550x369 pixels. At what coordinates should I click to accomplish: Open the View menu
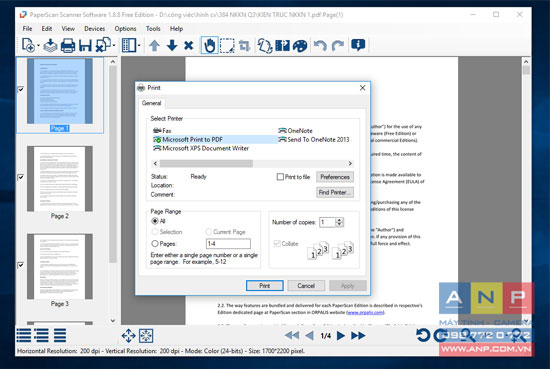tap(68, 29)
